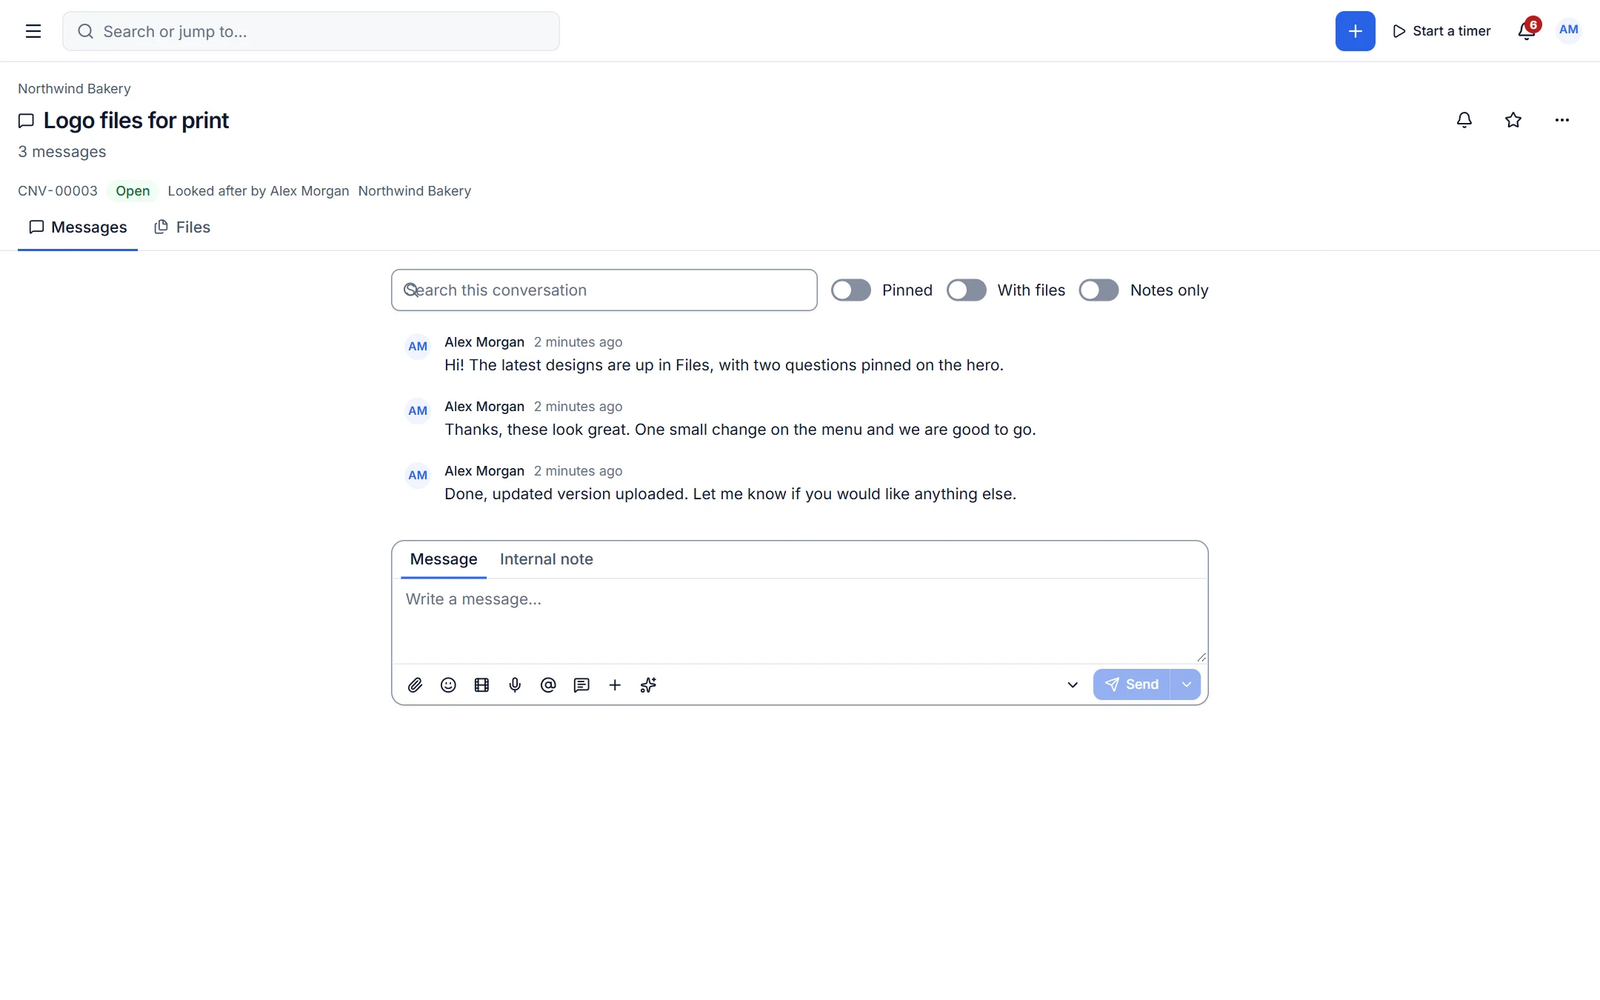Open the AI sparkles assistant icon
This screenshot has height=1000, width=1600.
[648, 685]
